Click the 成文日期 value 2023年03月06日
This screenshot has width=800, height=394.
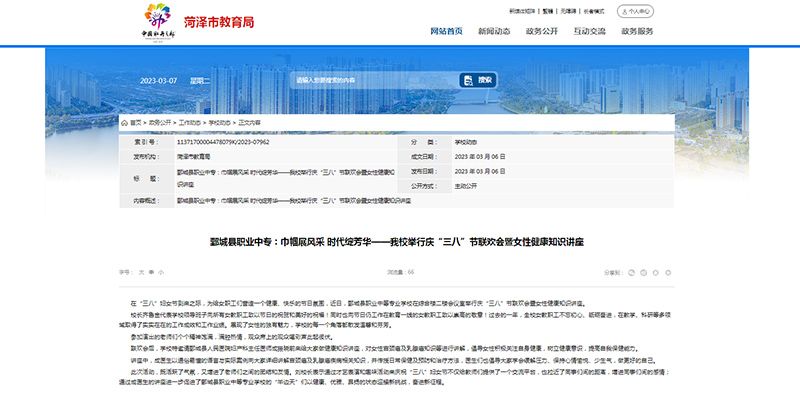coord(480,157)
